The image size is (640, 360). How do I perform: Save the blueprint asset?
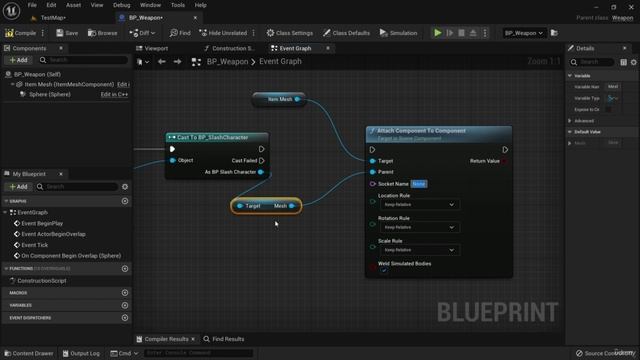(x=67, y=33)
